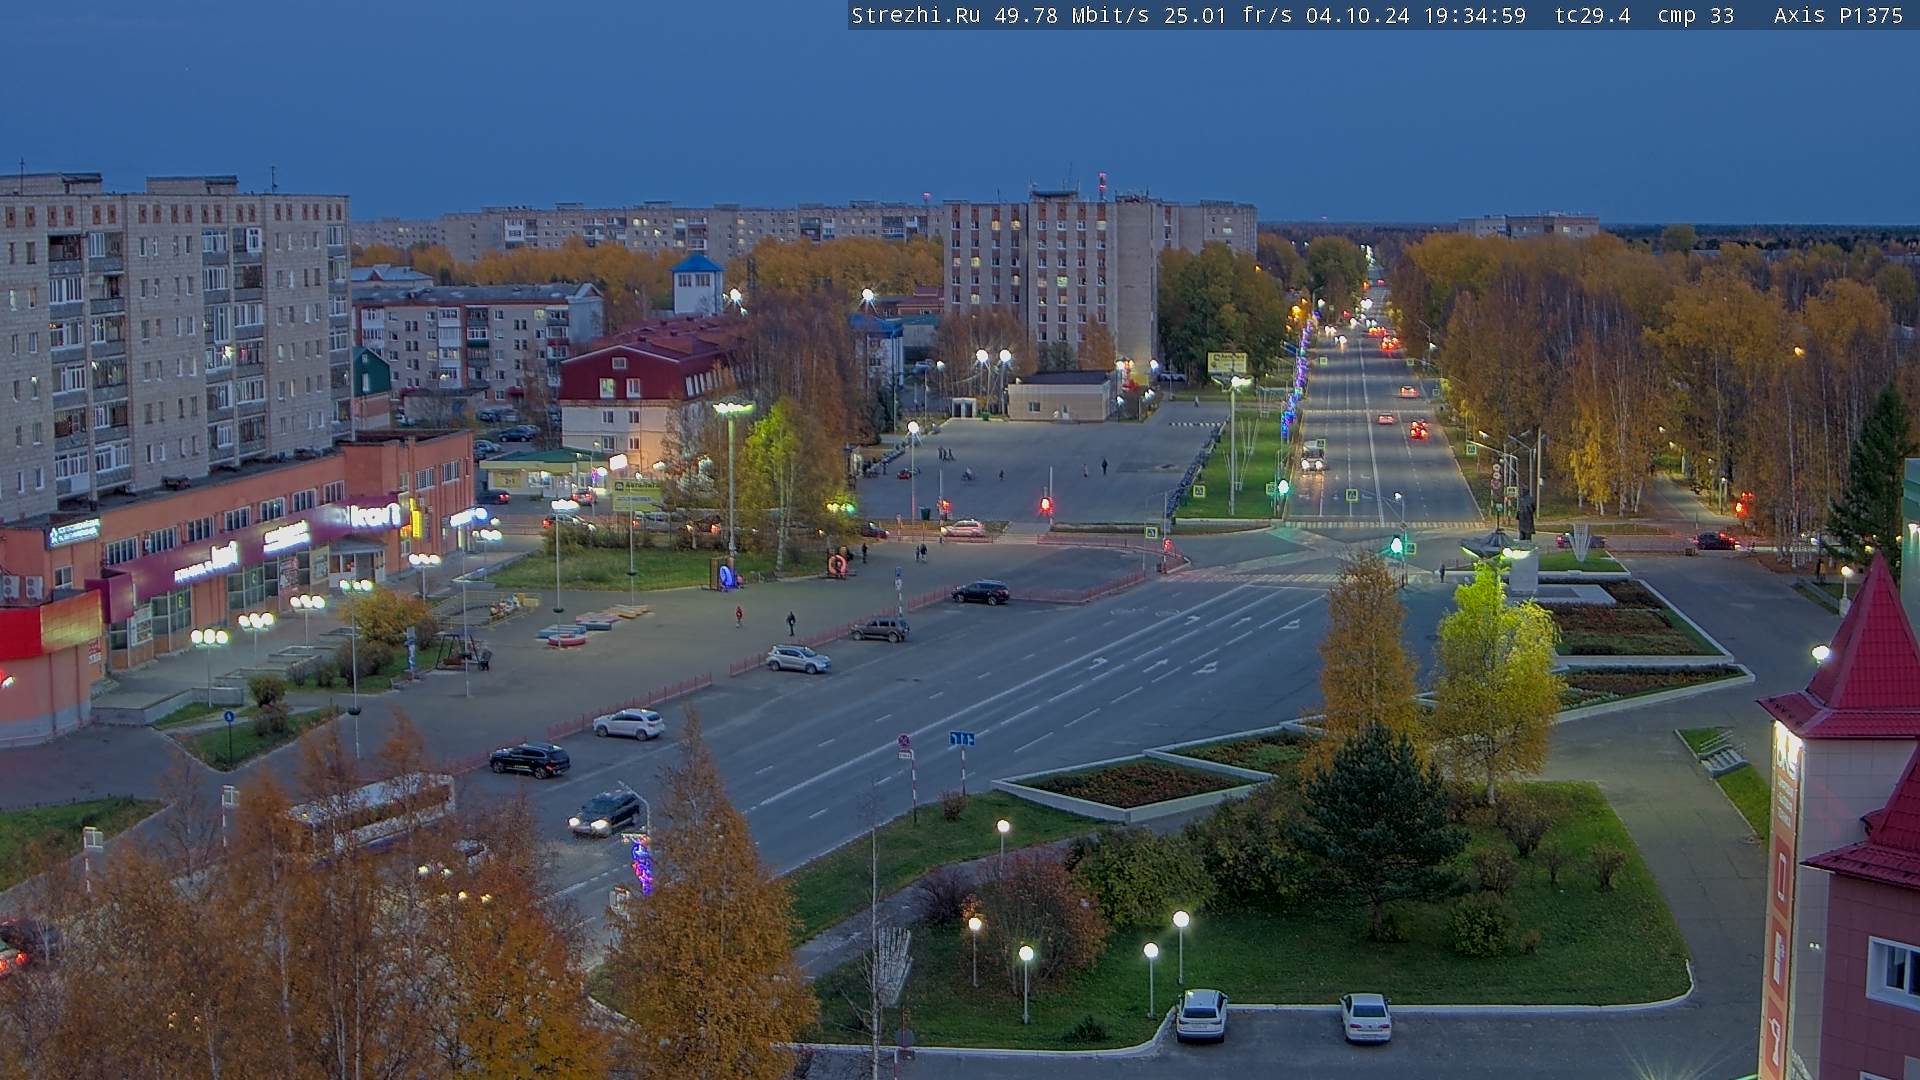Select the Axis P1375 camera model text

pos(1838,15)
